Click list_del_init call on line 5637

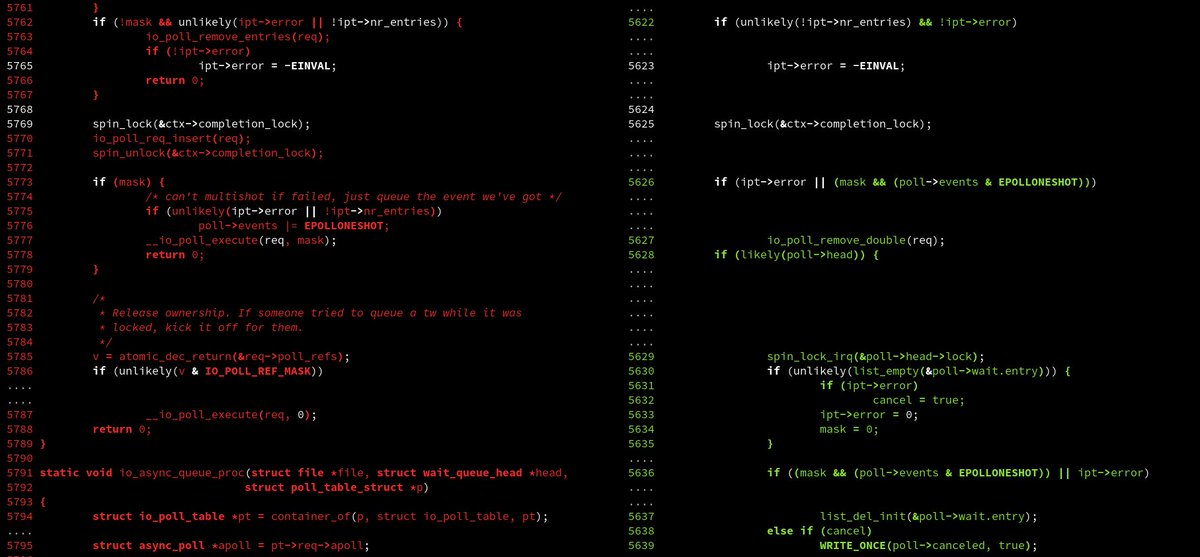pyautogui.click(x=928, y=516)
